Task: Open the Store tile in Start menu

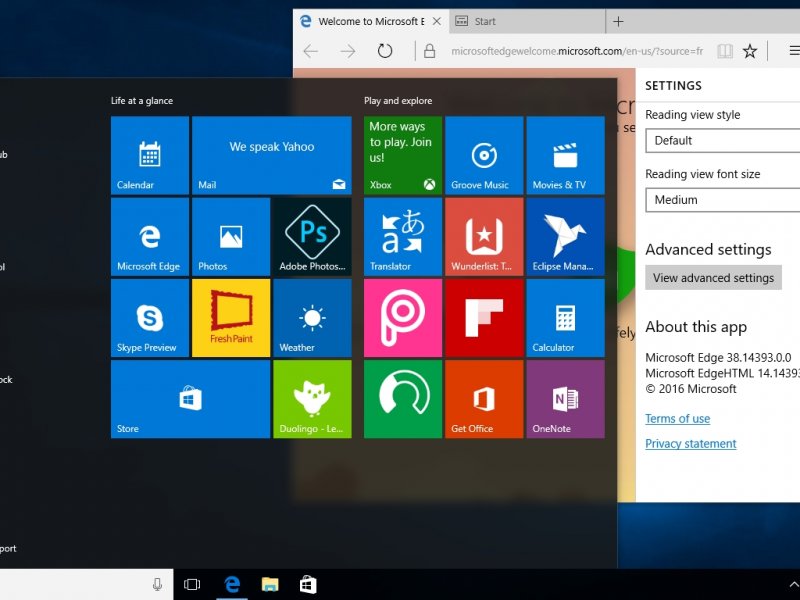Action: tap(190, 399)
